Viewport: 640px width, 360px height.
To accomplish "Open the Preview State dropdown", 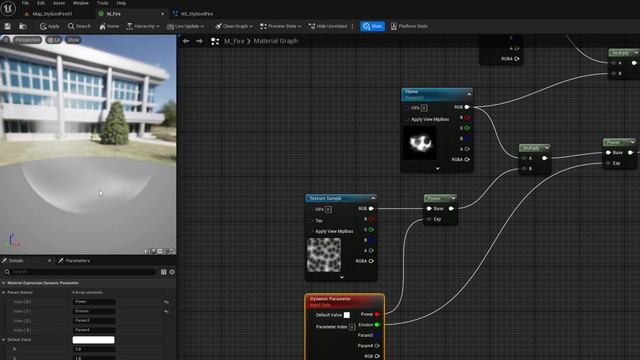I will (280, 26).
